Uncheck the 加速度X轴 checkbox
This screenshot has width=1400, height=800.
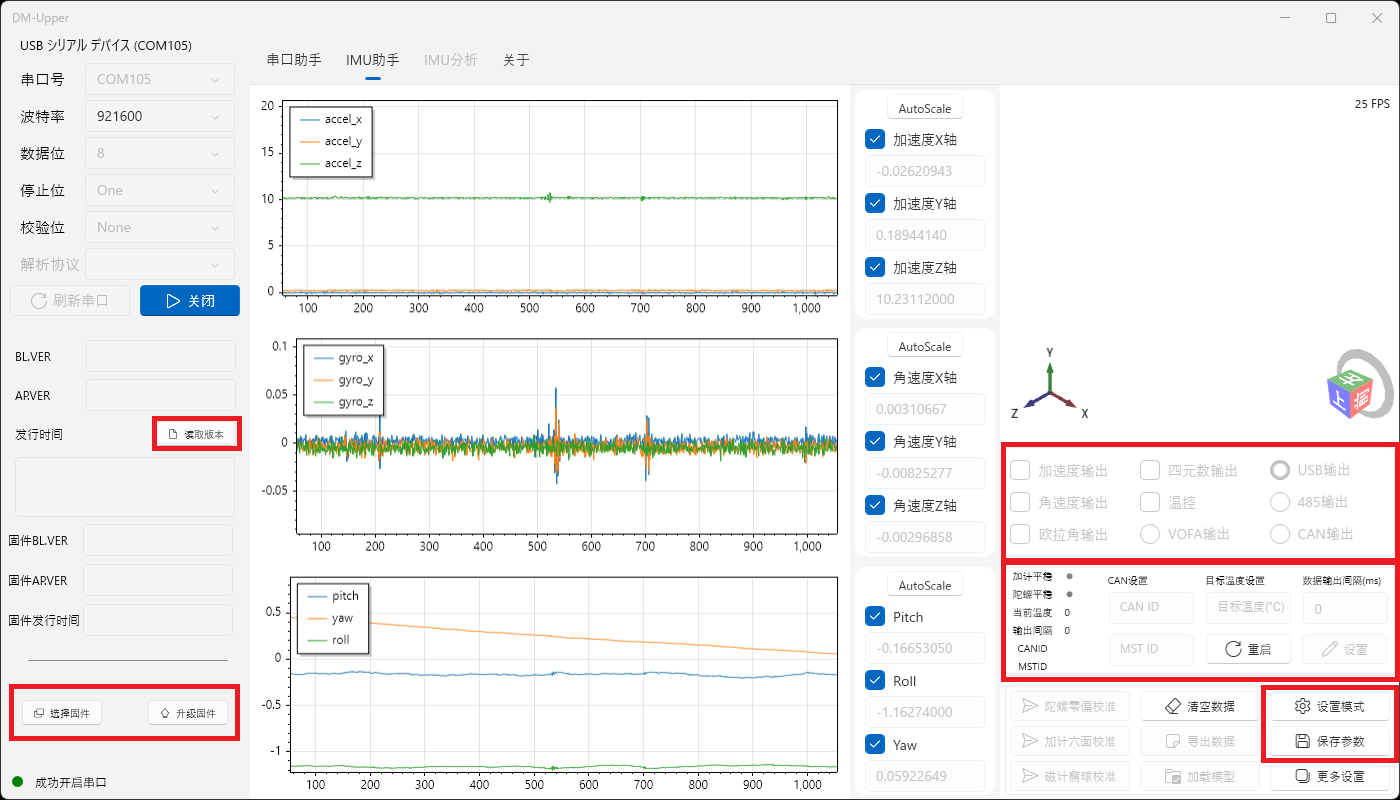(875, 140)
